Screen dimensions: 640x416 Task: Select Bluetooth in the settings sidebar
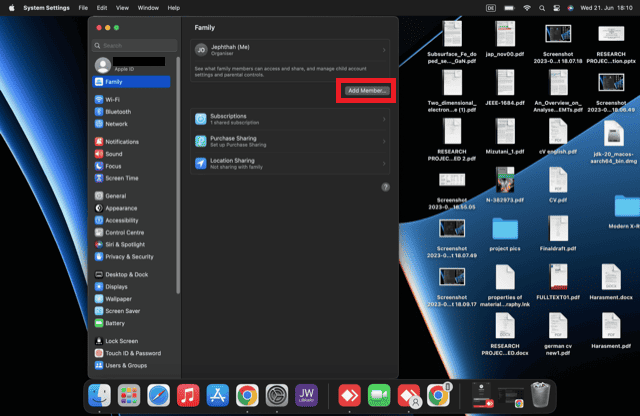pyautogui.click(x=118, y=112)
